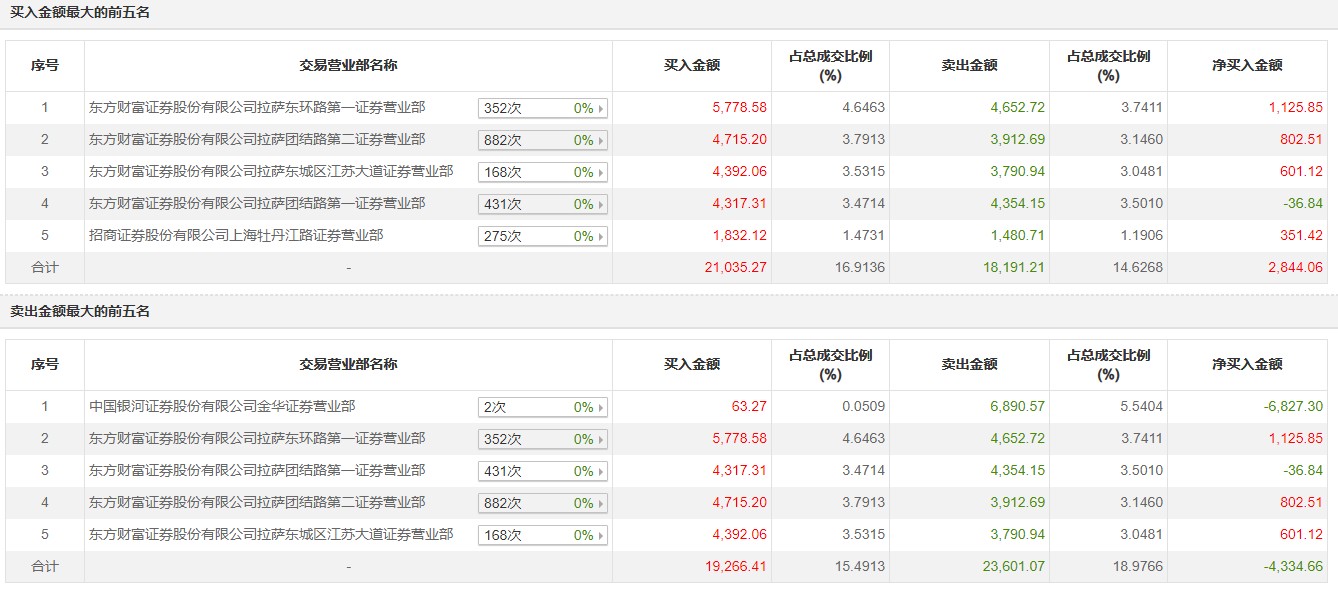Click the 买入金额 column header in the buy table
Viewport: 1338px width, 591px height.
click(692, 66)
